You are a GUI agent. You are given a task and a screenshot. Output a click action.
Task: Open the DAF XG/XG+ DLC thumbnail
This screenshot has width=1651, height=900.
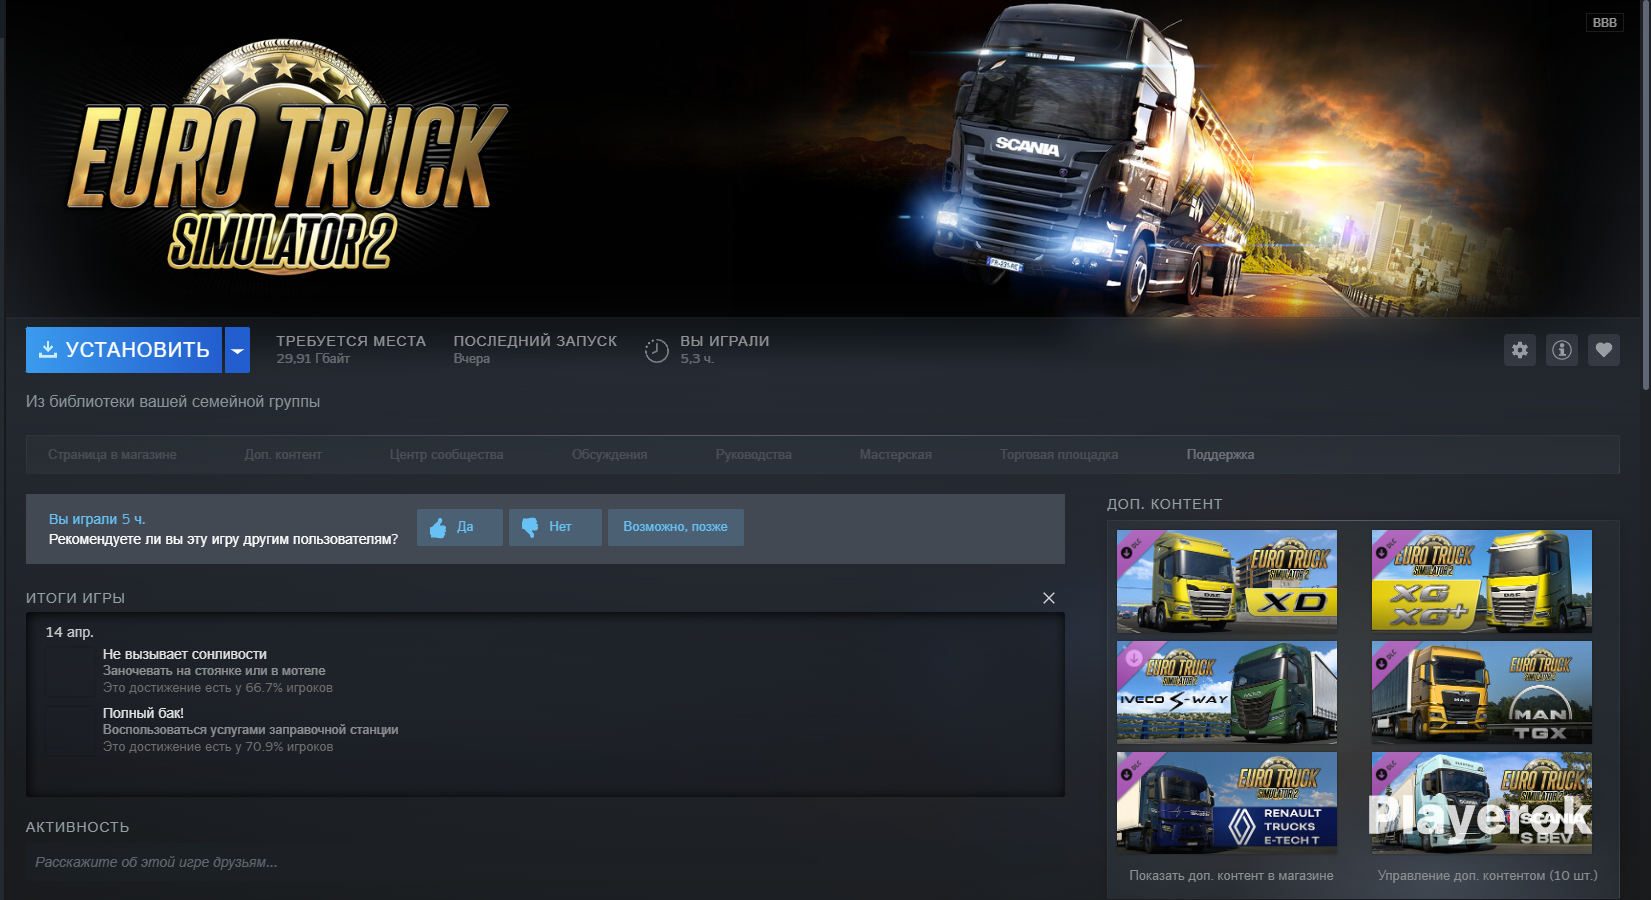(1482, 581)
